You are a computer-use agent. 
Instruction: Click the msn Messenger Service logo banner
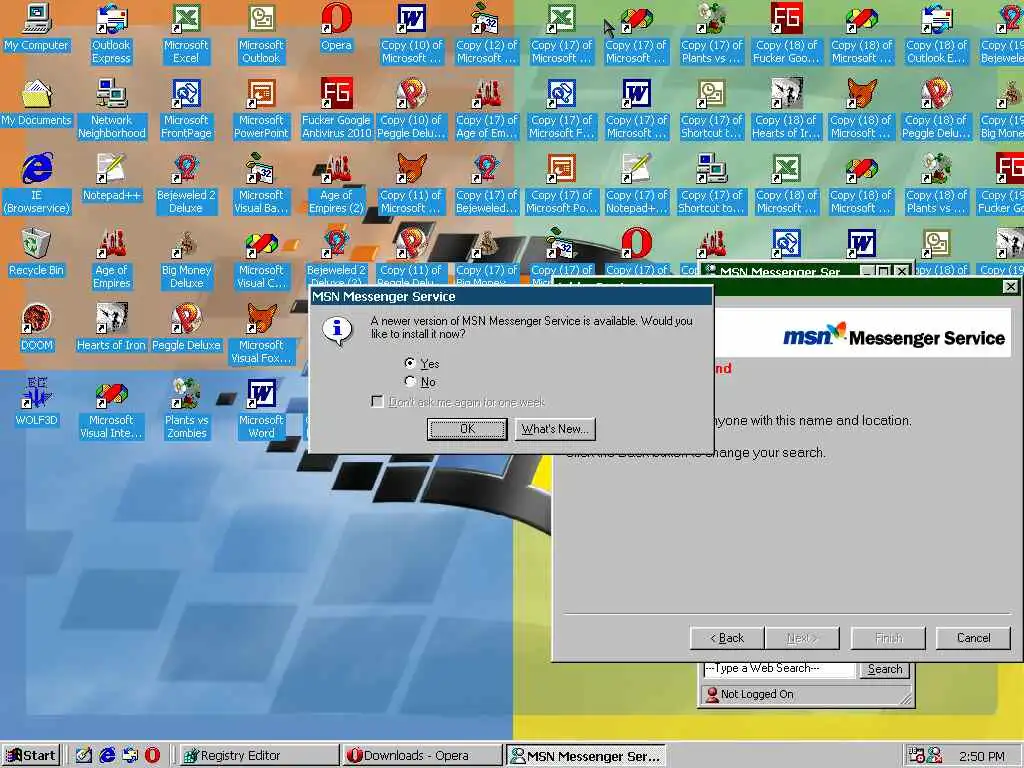point(895,336)
